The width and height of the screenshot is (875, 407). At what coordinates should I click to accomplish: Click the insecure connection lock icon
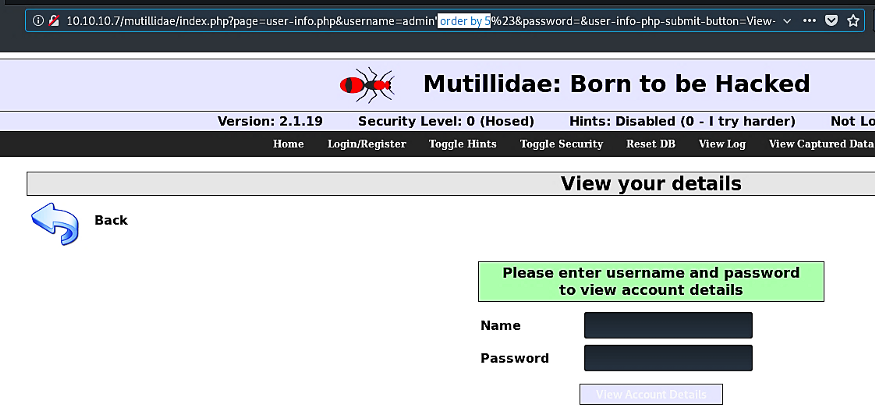click(x=54, y=21)
